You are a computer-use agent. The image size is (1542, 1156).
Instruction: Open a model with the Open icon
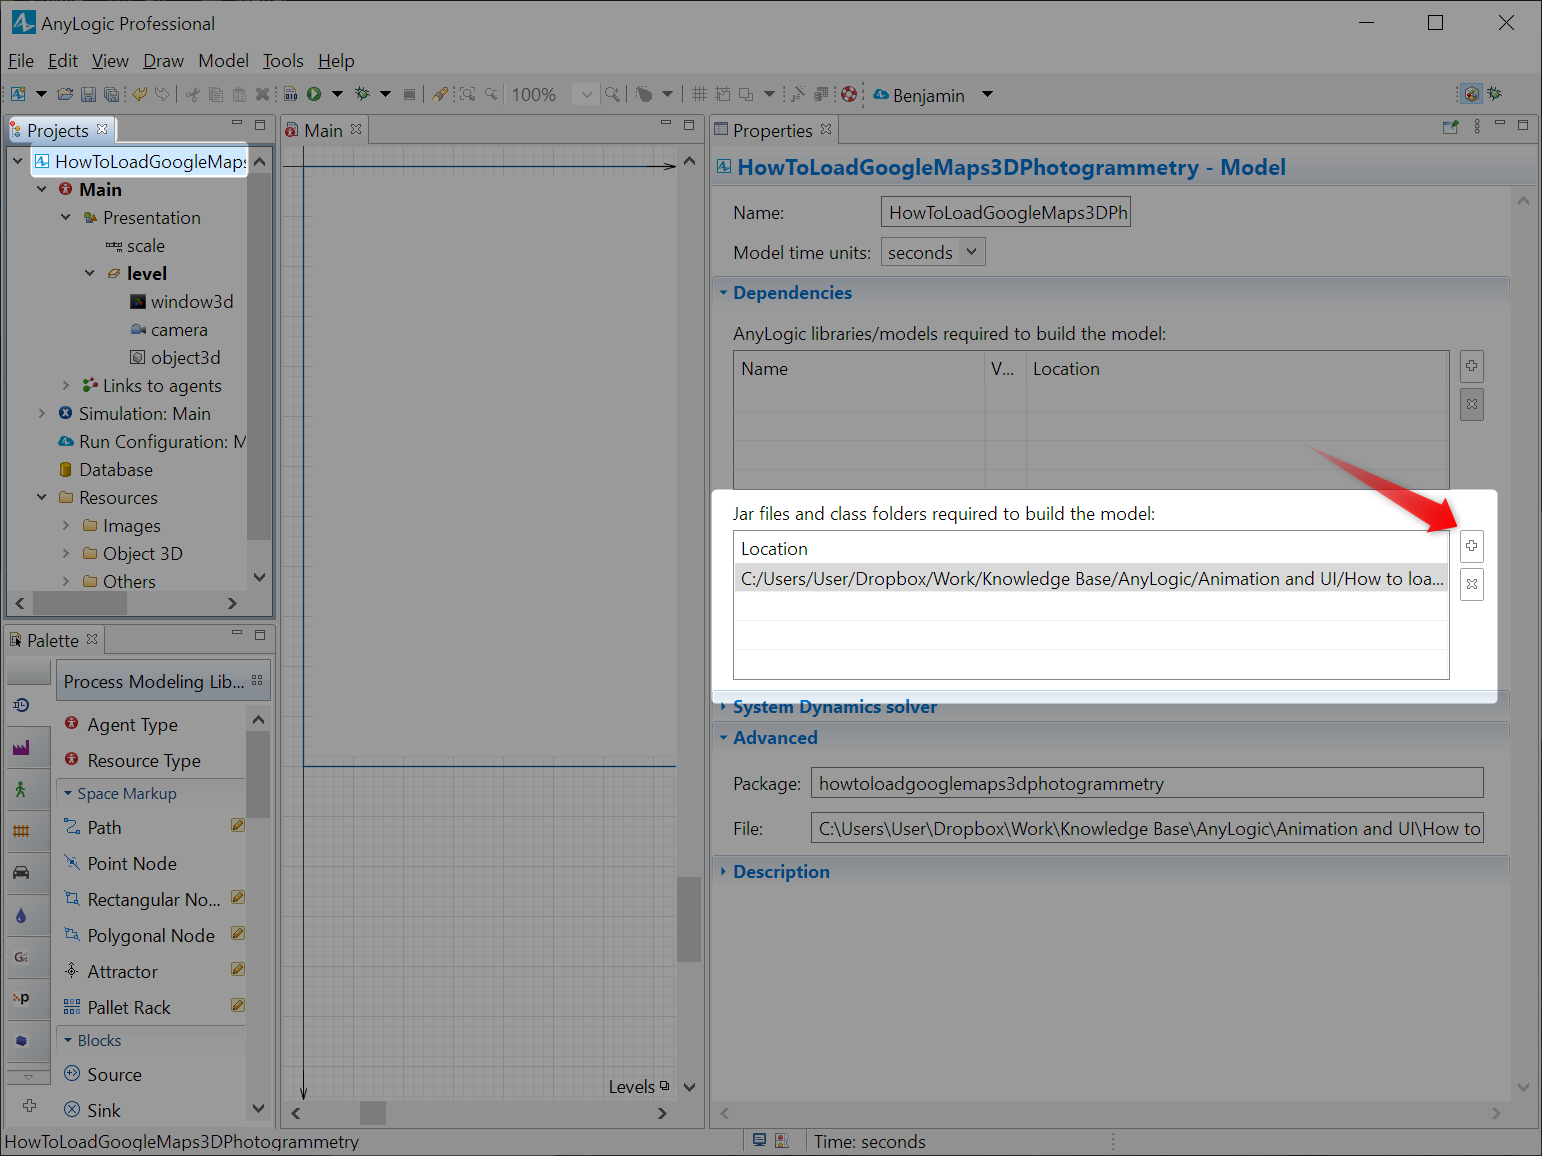(x=65, y=94)
